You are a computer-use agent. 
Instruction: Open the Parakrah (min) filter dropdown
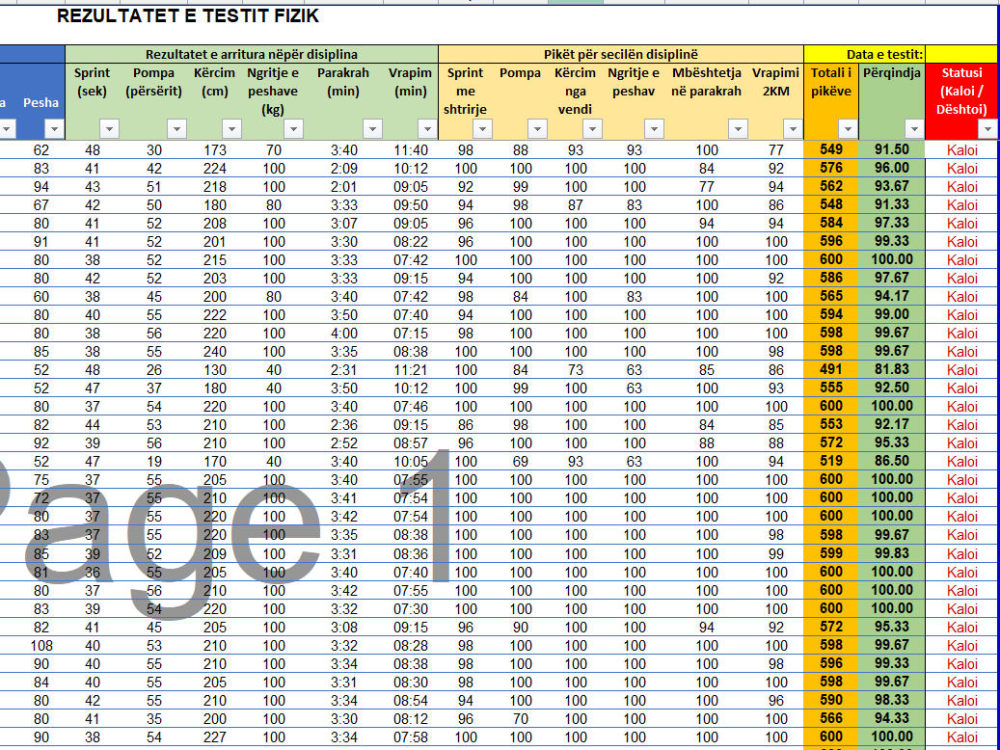372,129
